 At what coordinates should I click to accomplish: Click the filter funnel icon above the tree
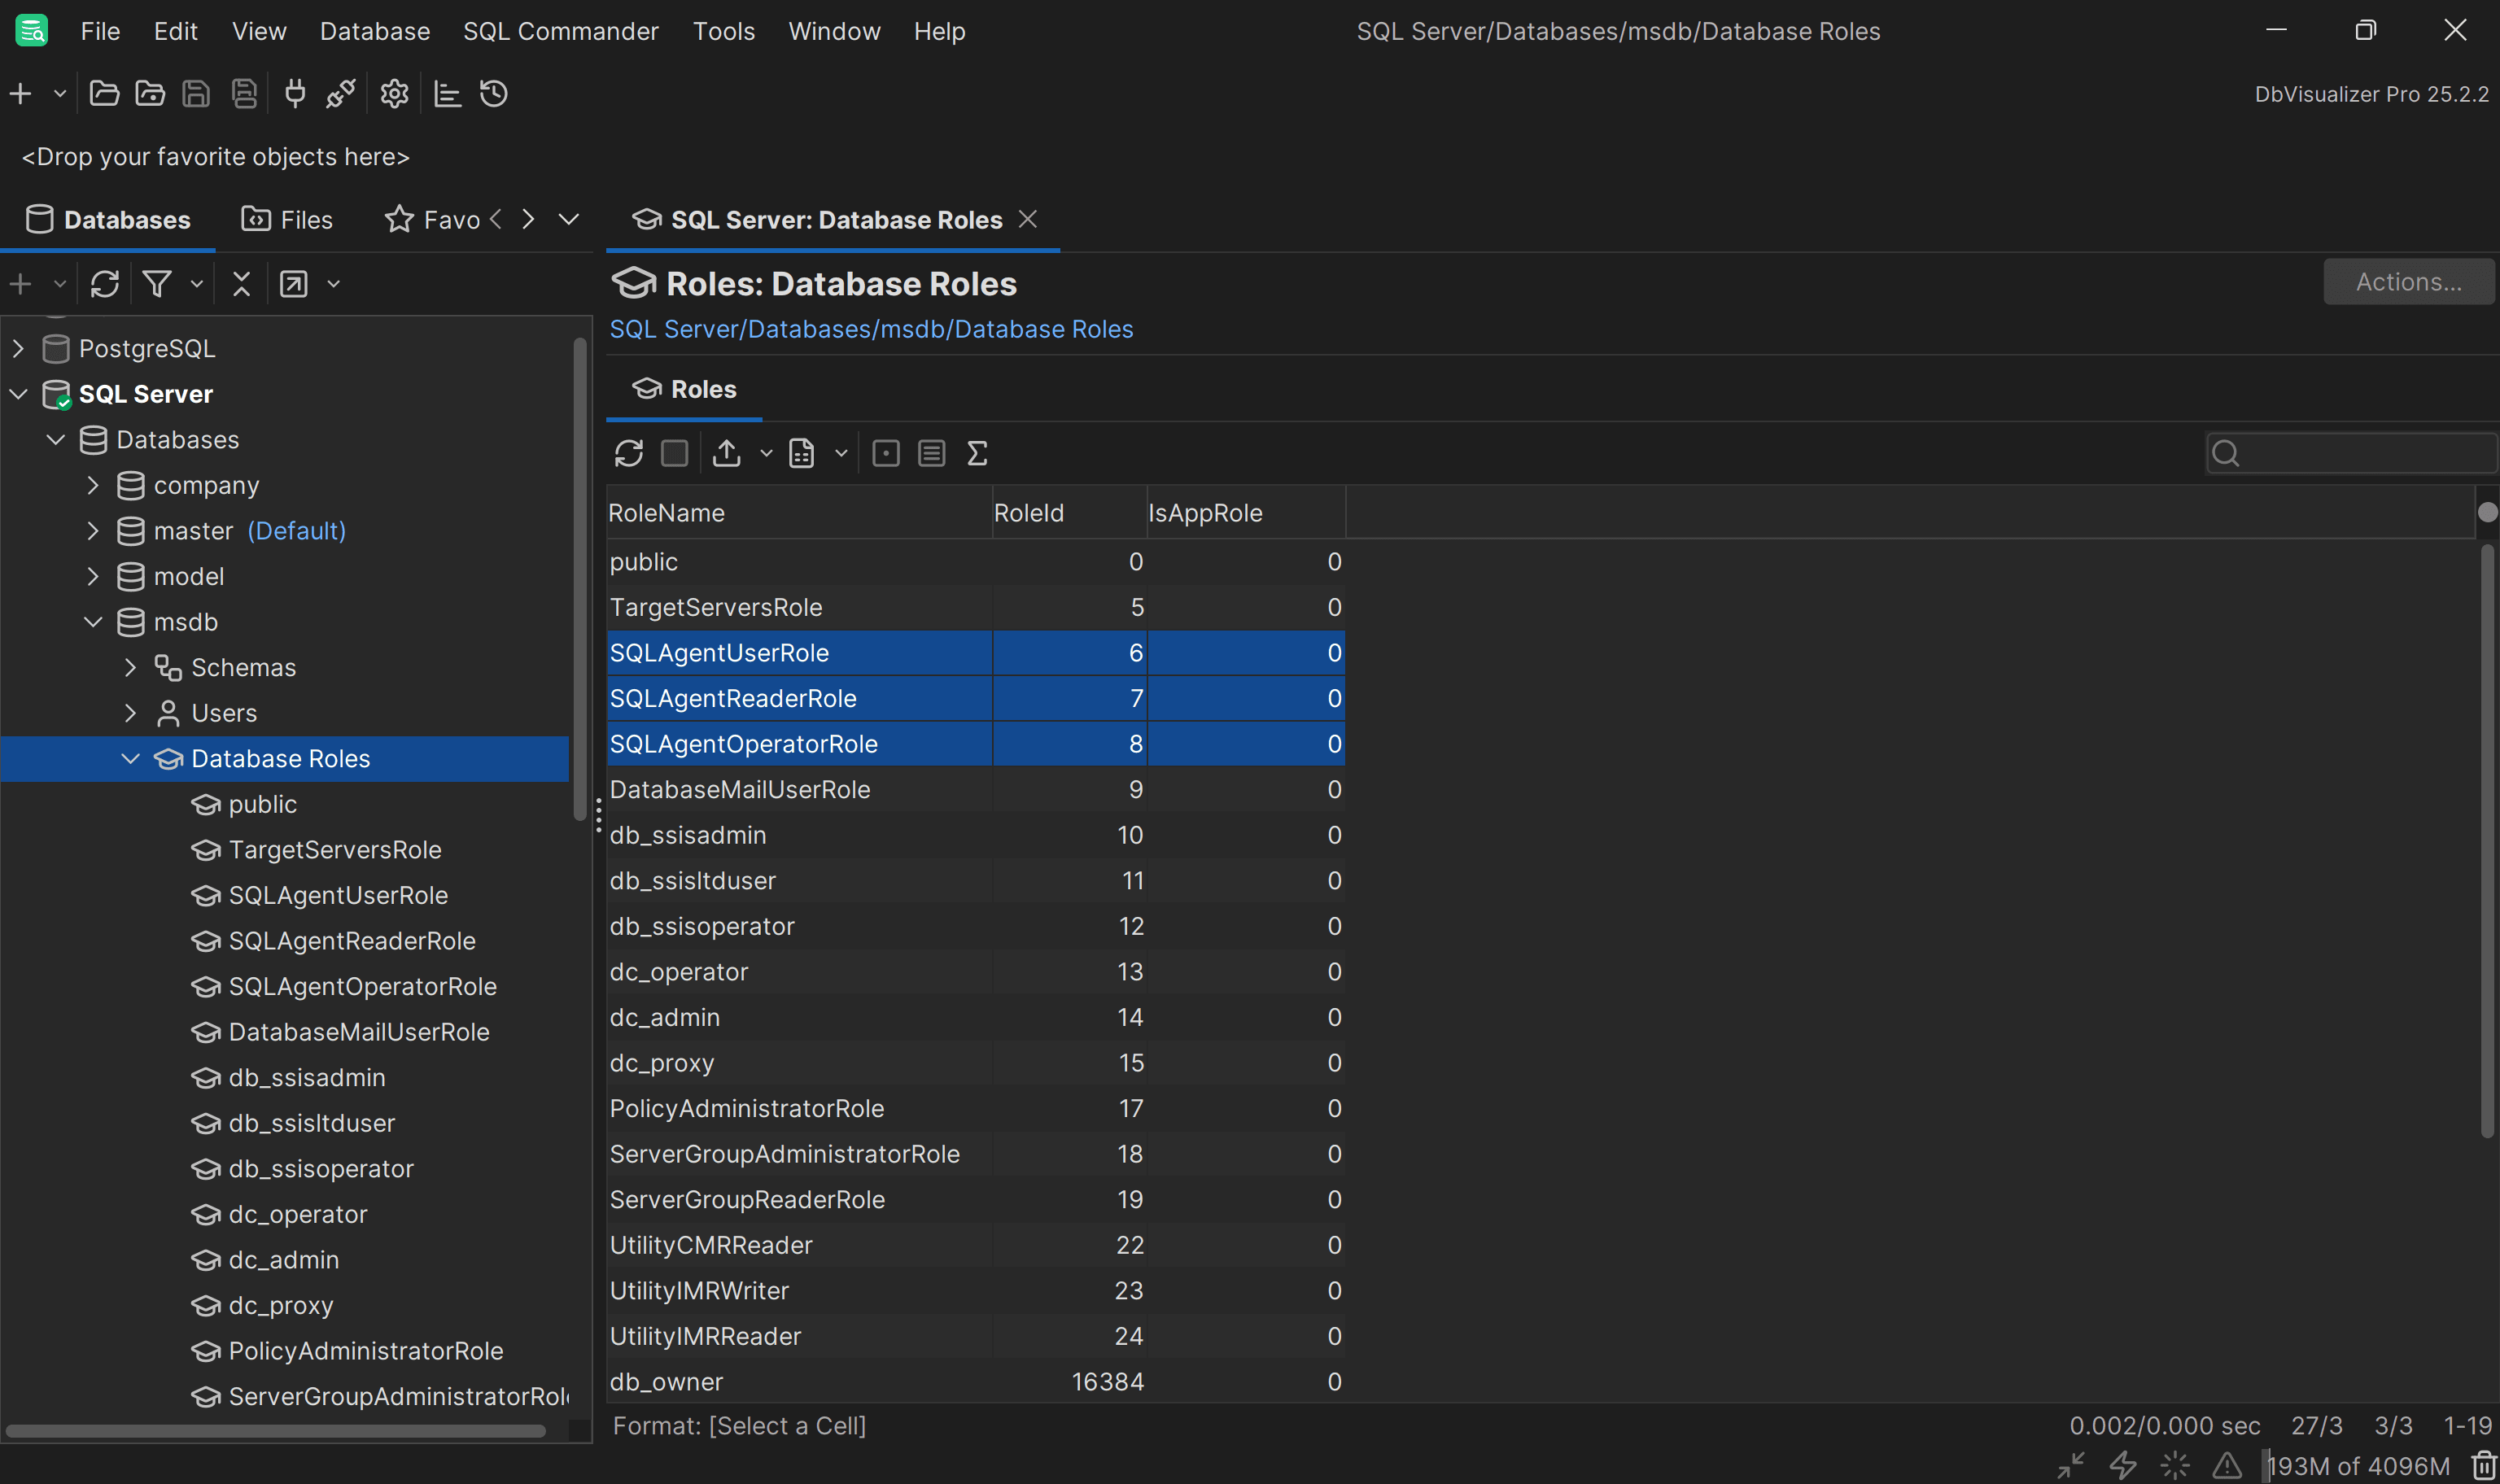(158, 284)
